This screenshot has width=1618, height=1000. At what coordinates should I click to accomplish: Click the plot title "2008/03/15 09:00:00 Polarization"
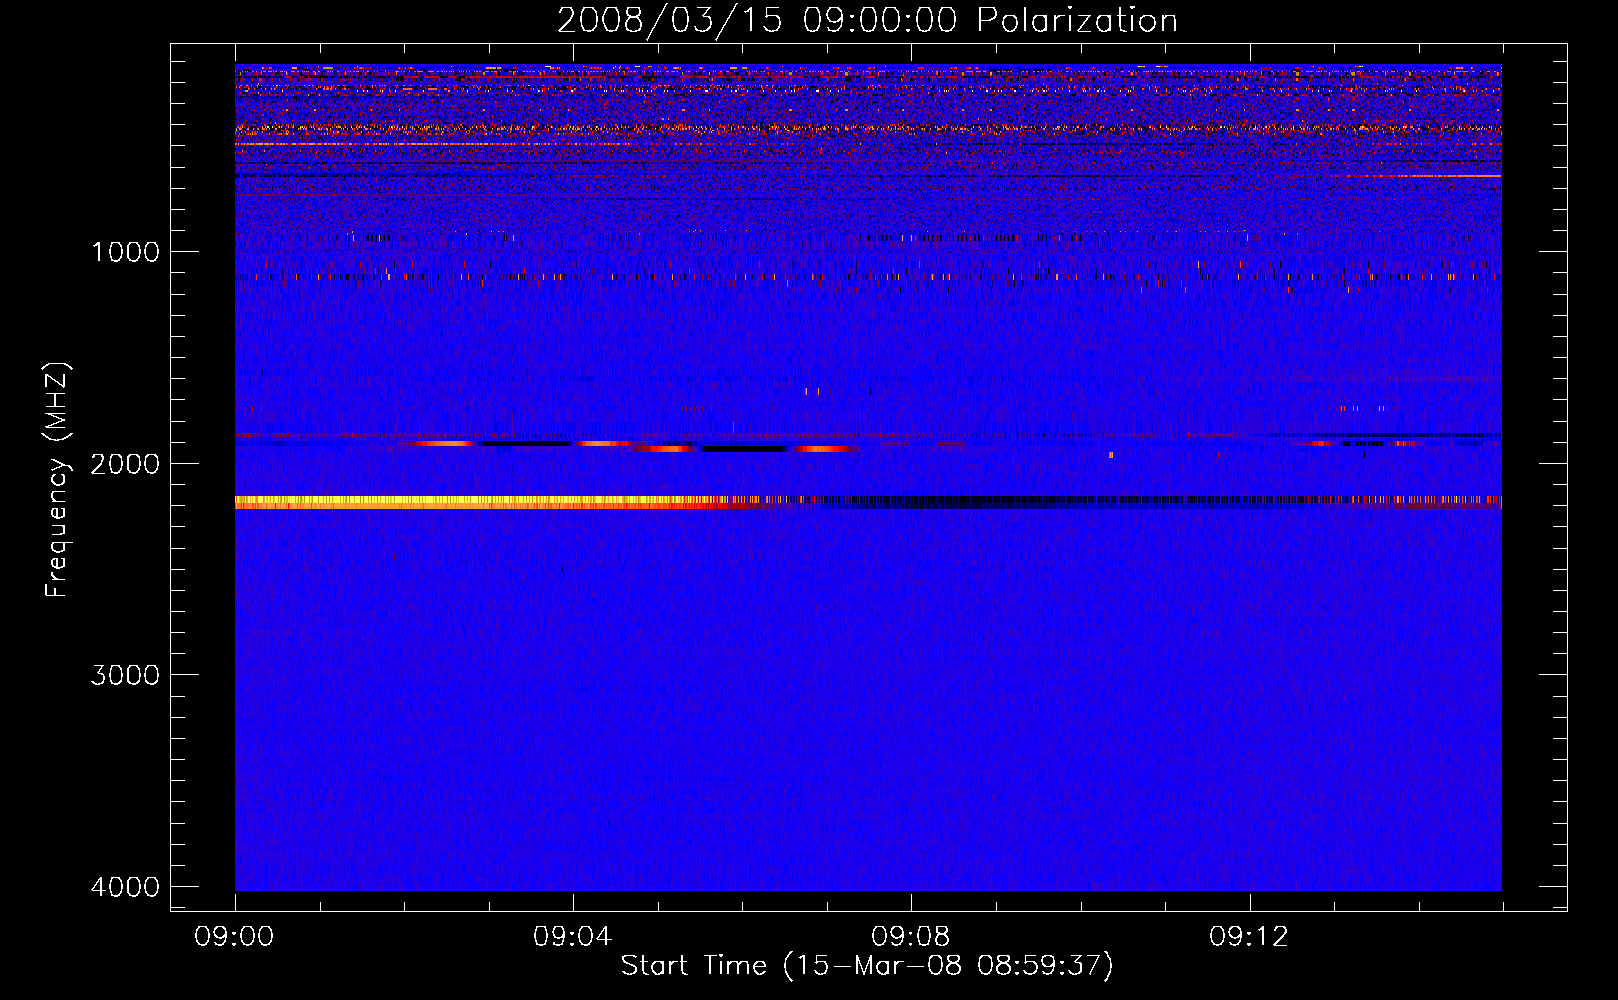[867, 20]
